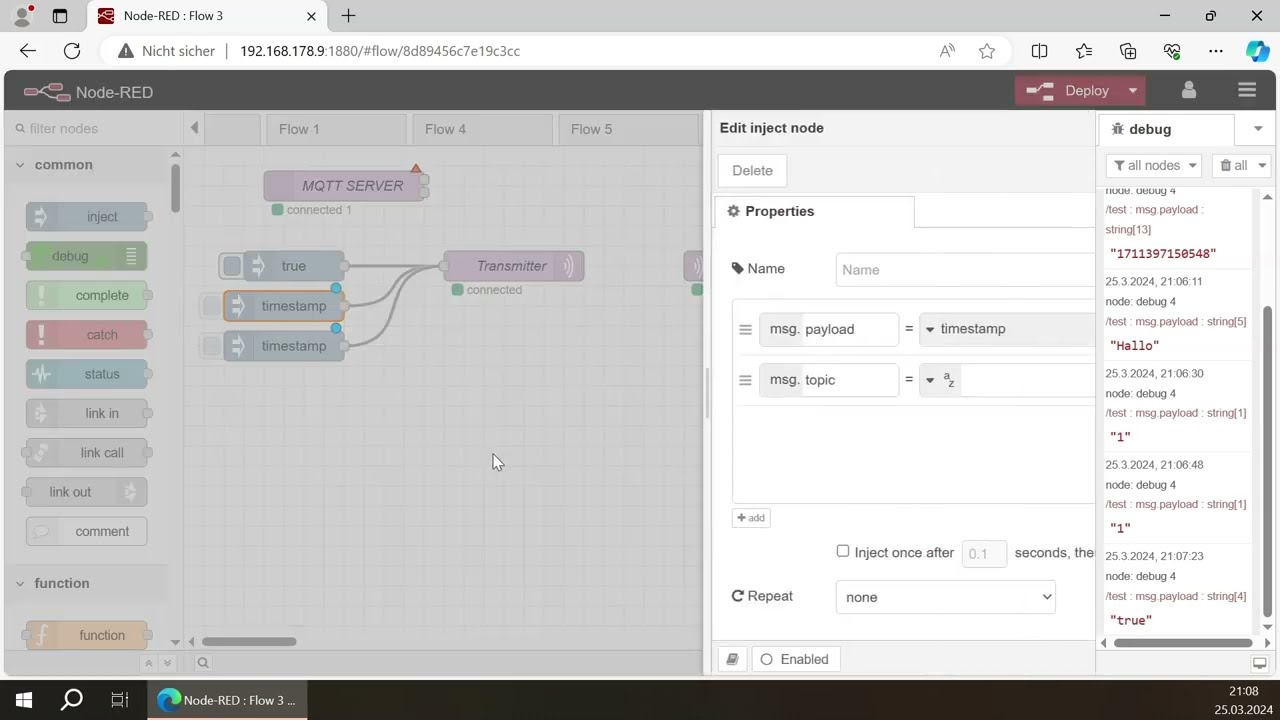This screenshot has width=1280, height=720.
Task: Select the true inject node
Action: pos(294,266)
